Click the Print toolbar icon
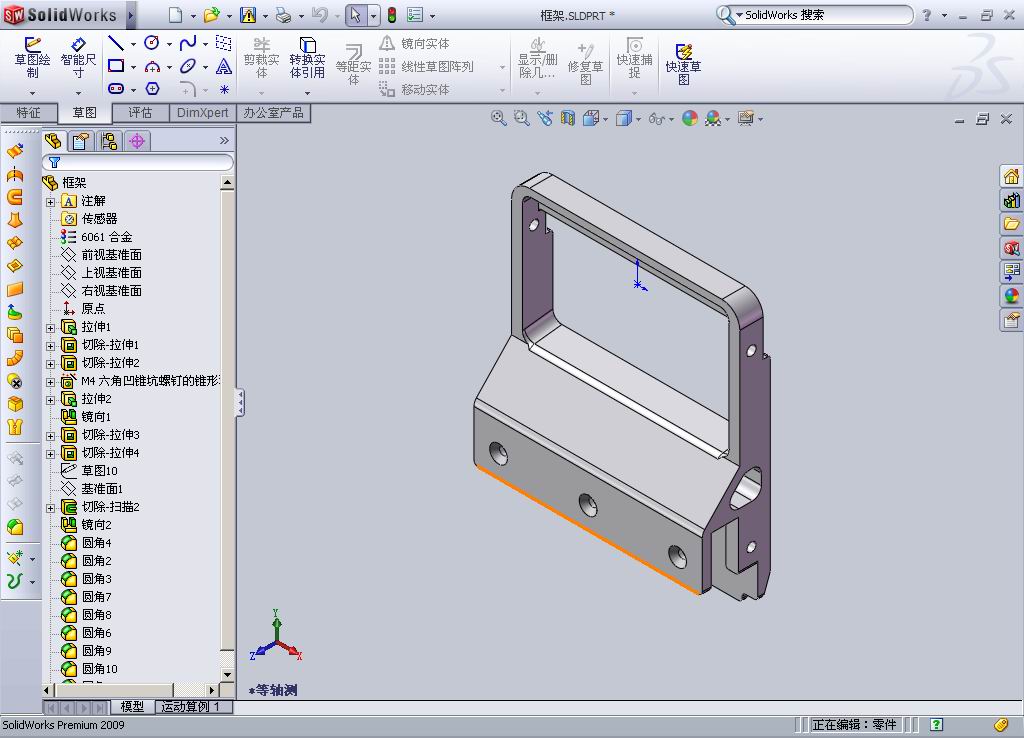Screen dimensions: 1024x738 pyautogui.click(x=283, y=15)
